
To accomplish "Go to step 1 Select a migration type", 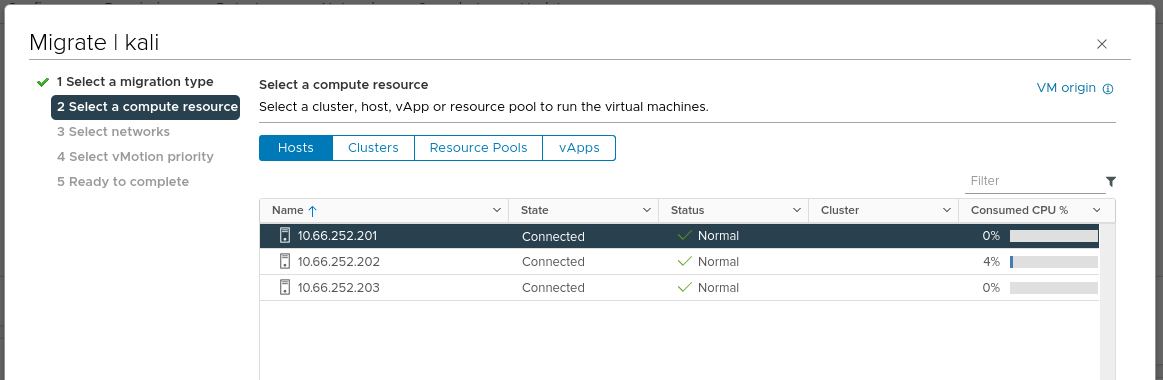I will tap(135, 82).
